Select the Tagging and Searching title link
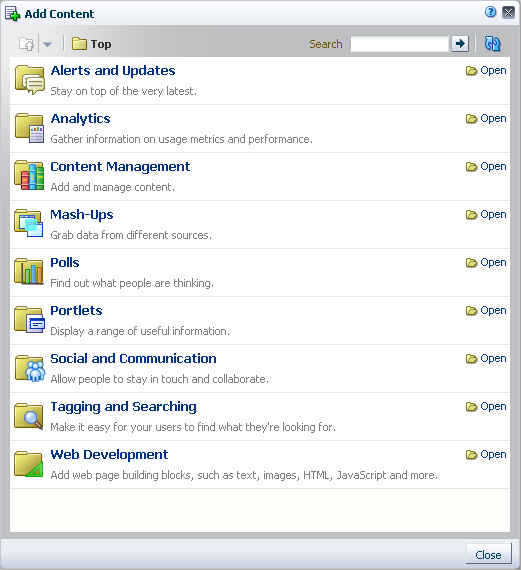This screenshot has height=570, width=521. pyautogui.click(x=123, y=406)
